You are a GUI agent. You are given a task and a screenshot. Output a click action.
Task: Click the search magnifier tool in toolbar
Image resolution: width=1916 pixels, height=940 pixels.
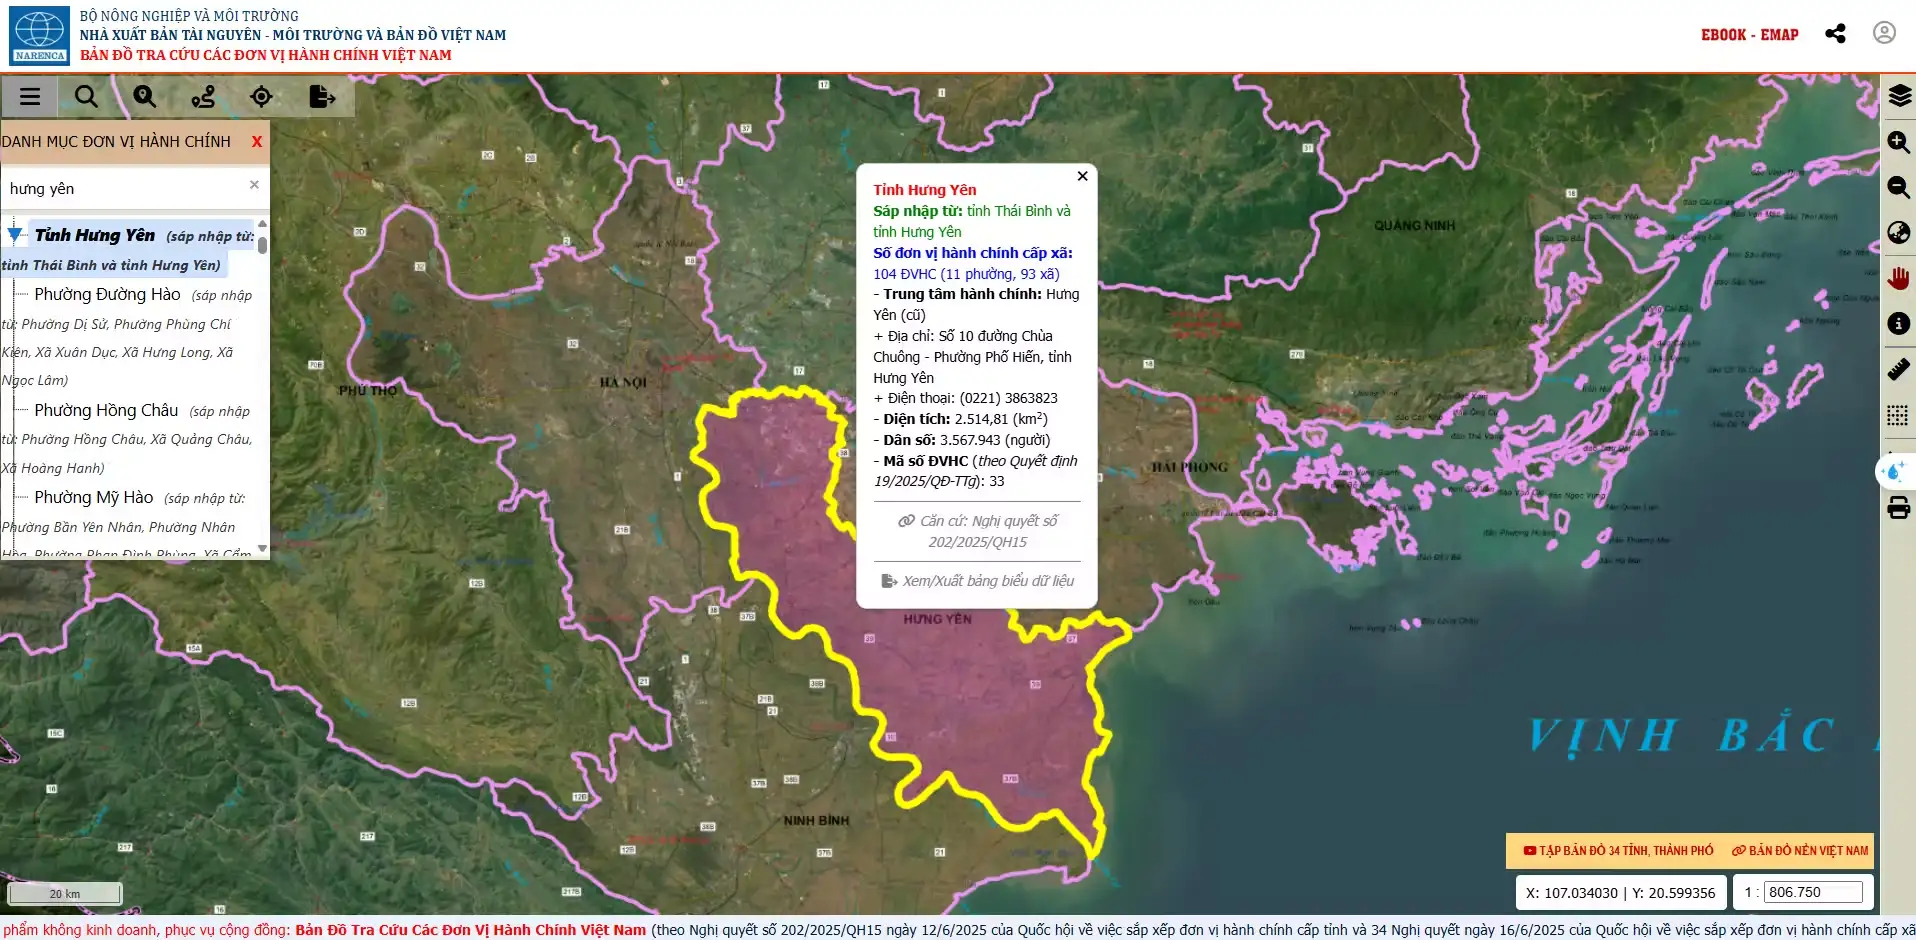87,97
